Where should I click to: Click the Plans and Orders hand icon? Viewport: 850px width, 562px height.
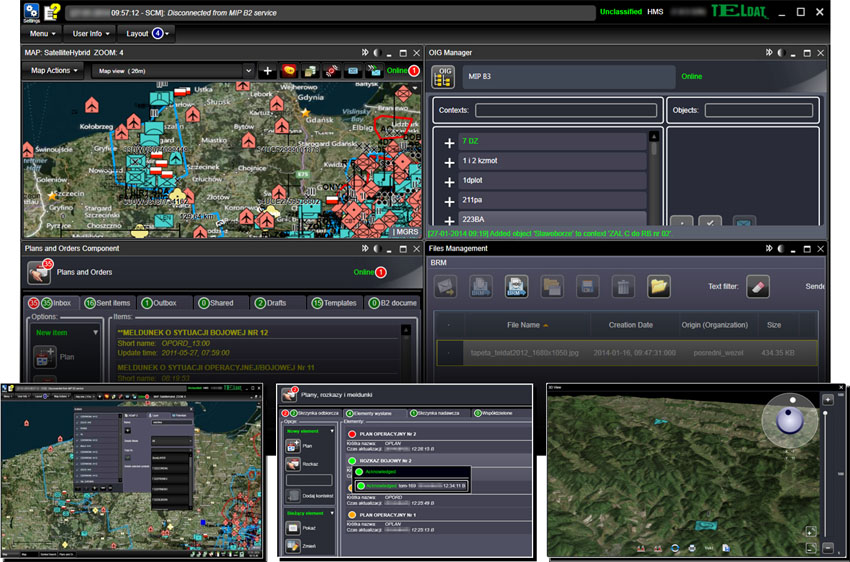[39, 273]
